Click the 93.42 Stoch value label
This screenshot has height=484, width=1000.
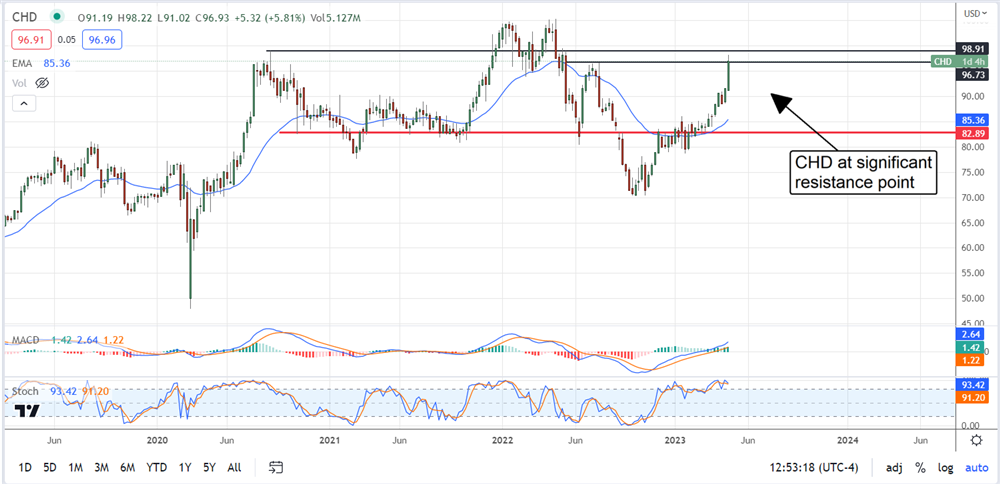pos(973,385)
